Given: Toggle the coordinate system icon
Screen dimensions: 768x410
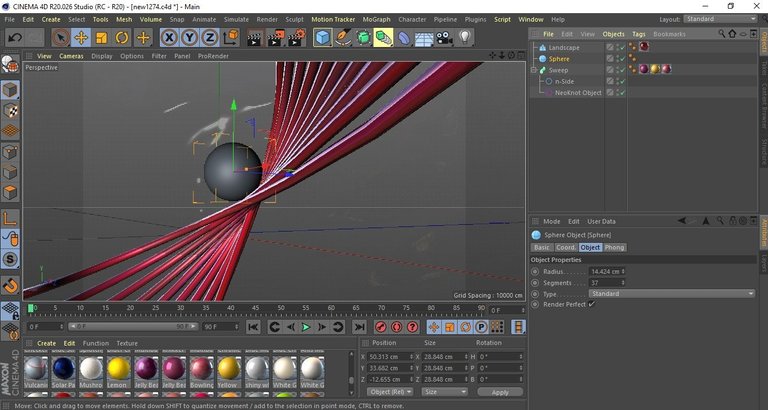Looking at the screenshot, I should pyautogui.click(x=231, y=38).
